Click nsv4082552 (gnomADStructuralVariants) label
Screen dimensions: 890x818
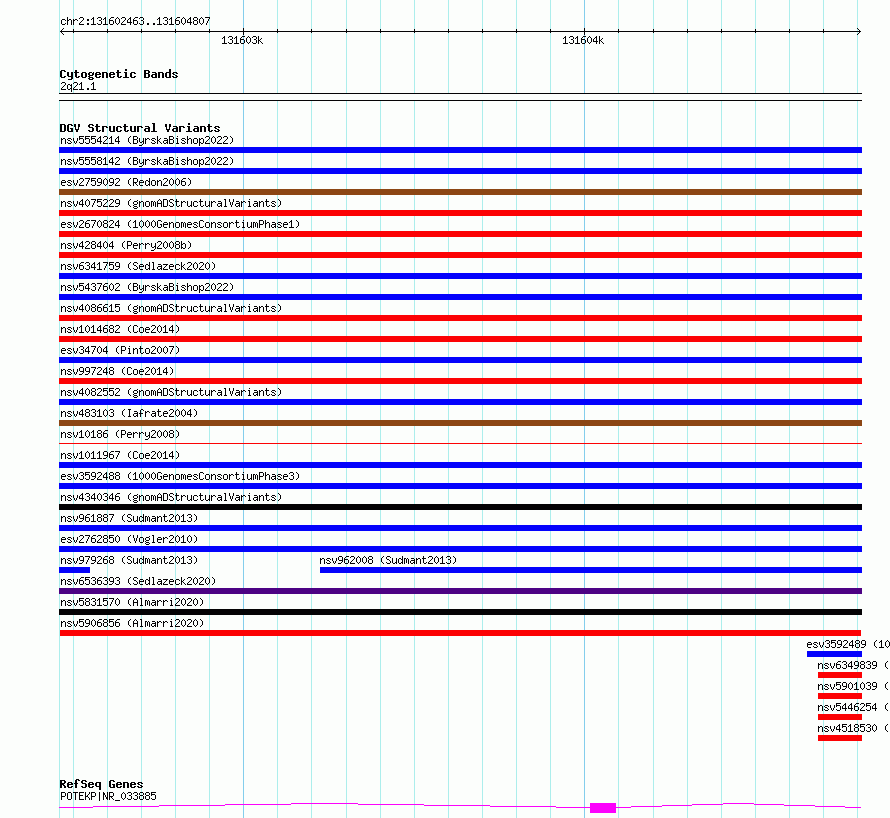(x=171, y=392)
